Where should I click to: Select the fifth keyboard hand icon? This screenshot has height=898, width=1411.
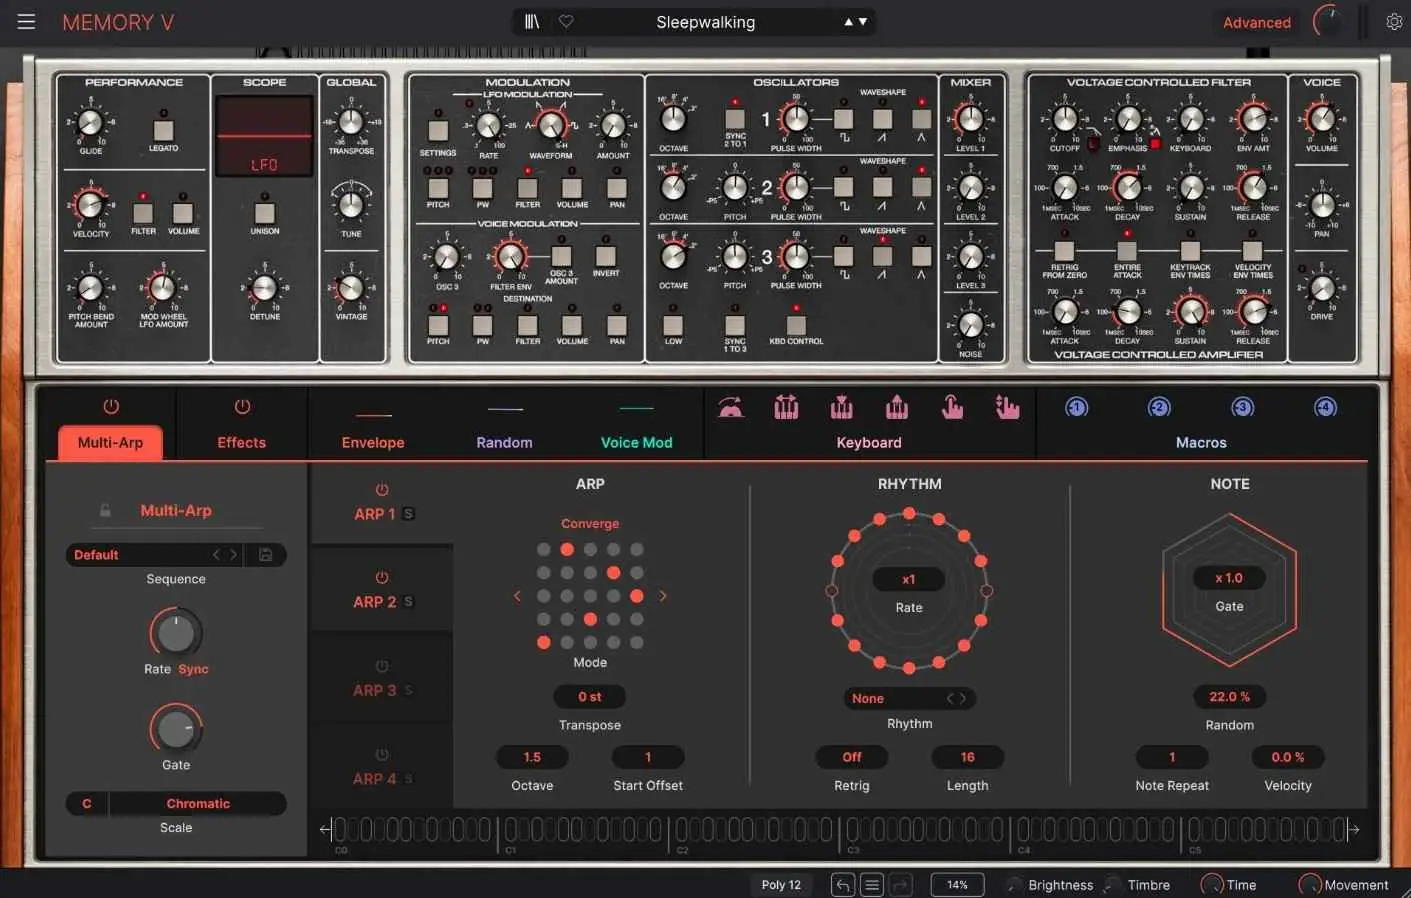[x=952, y=407]
